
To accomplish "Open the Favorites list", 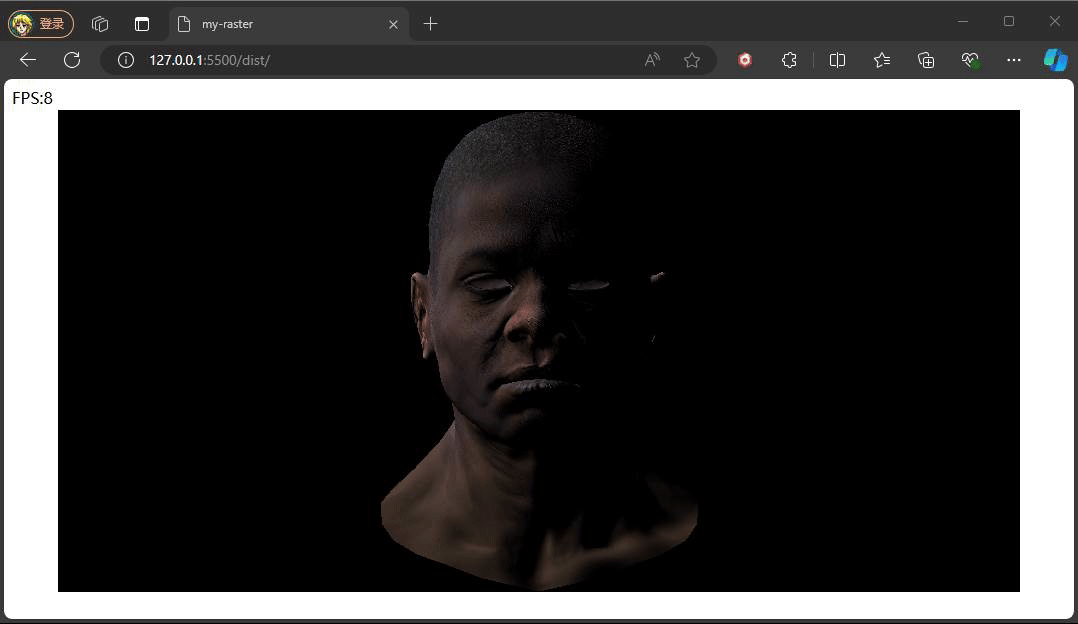I will click(x=882, y=60).
